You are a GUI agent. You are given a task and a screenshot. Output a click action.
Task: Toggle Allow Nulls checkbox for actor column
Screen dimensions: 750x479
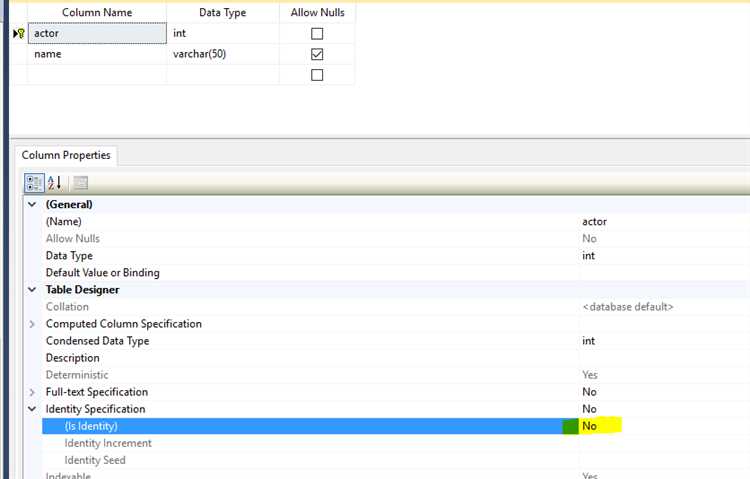point(317,33)
